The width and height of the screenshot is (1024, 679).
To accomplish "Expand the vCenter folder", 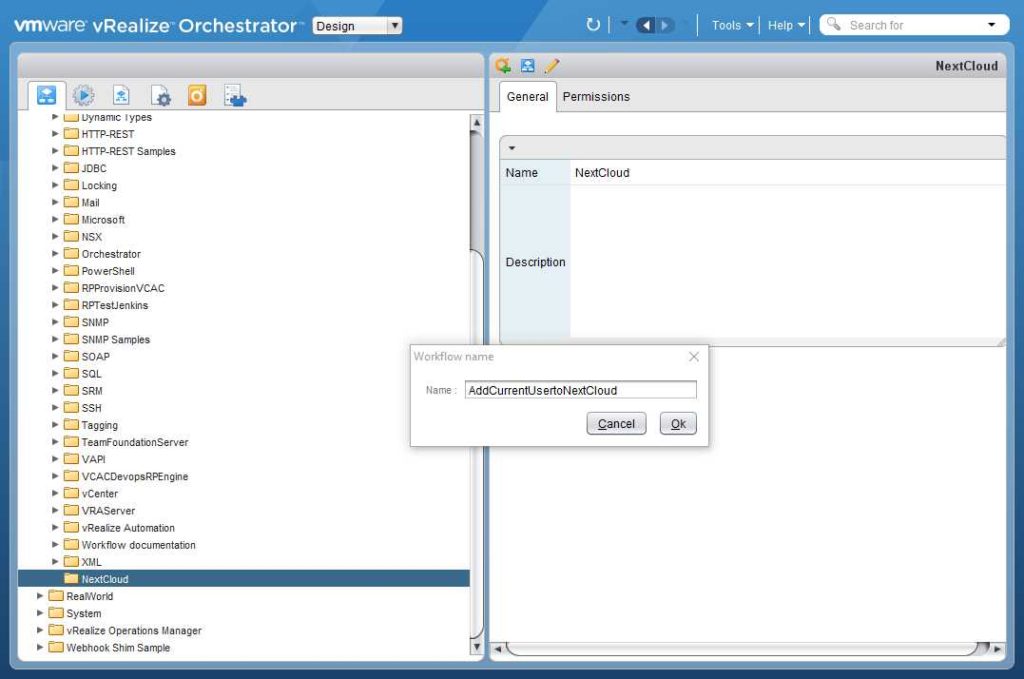I will pos(55,493).
